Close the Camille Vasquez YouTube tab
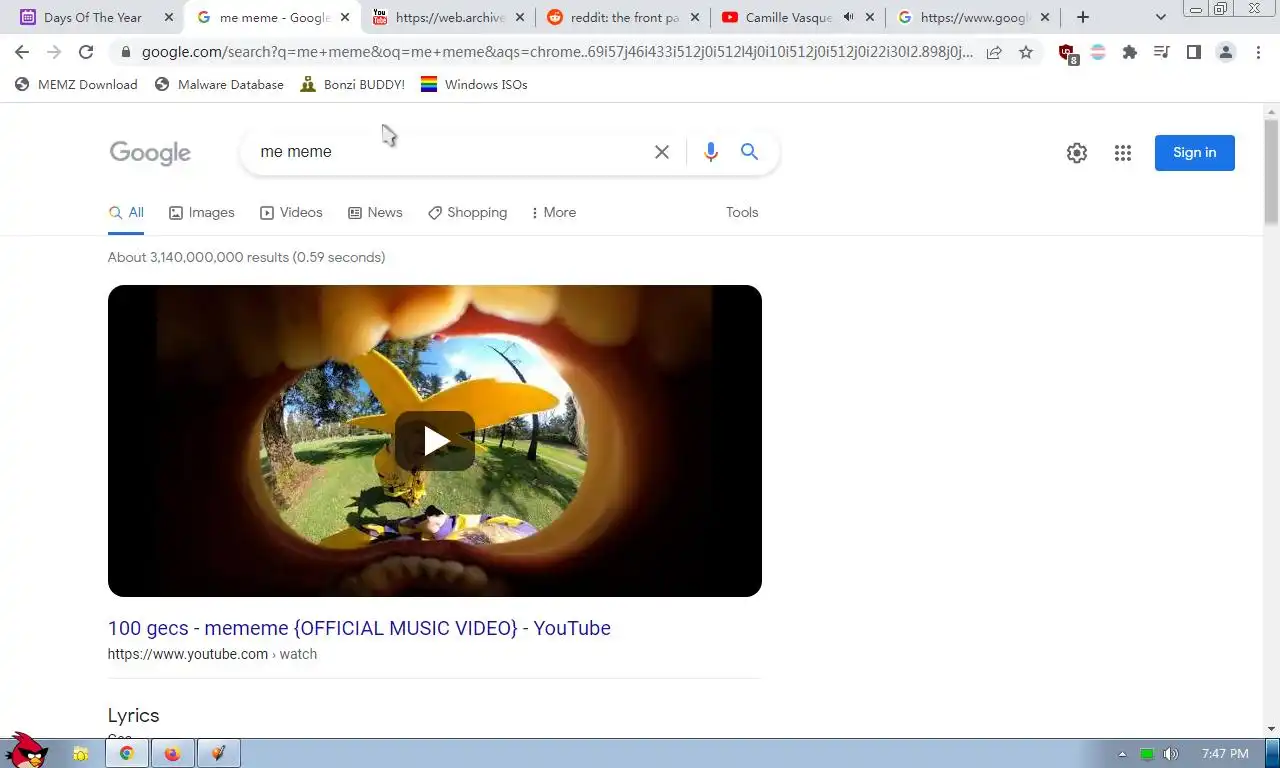1280x768 pixels. (870, 17)
